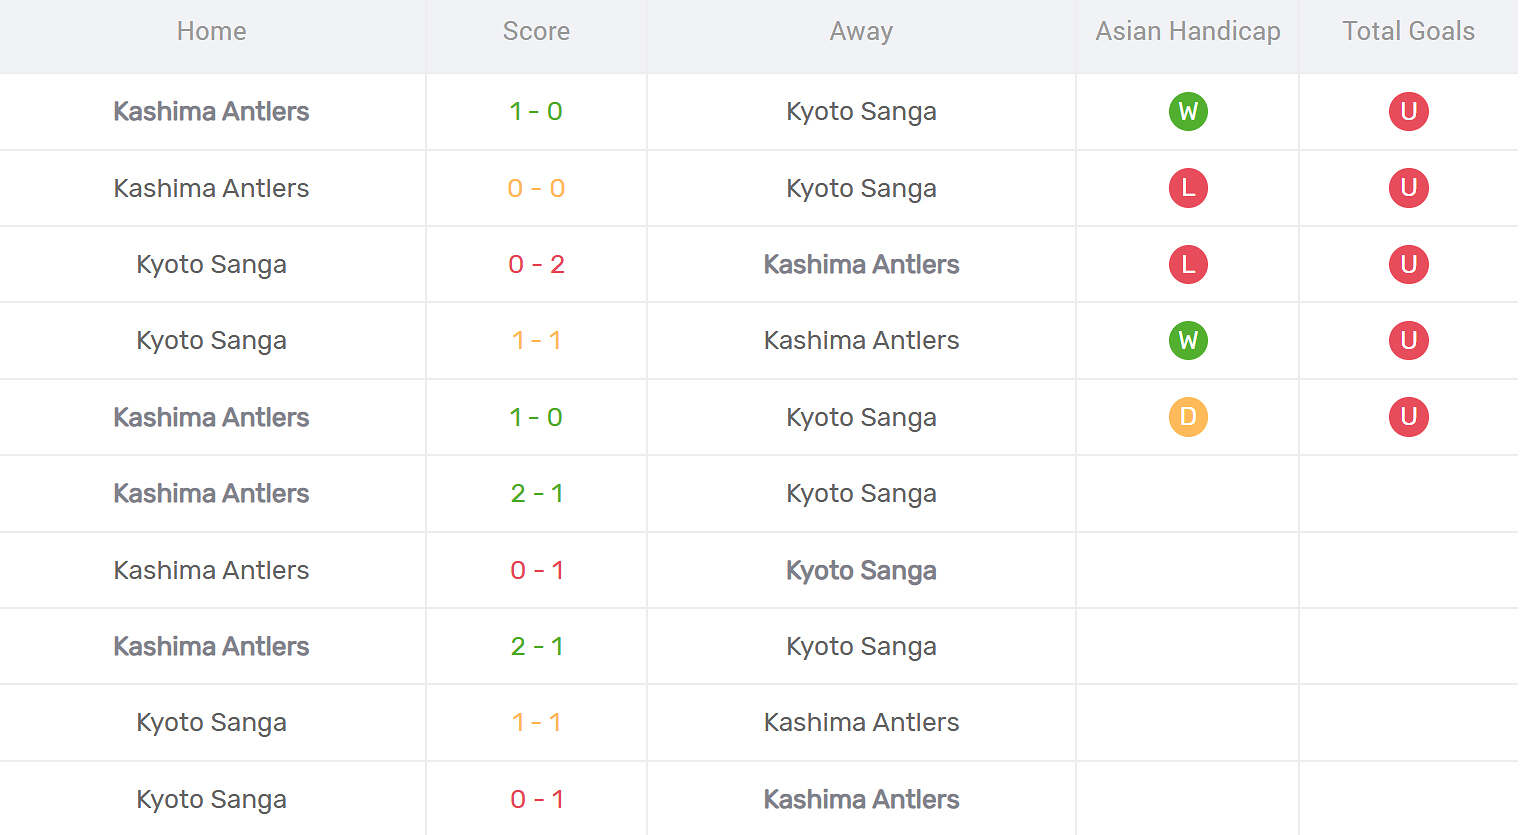
Task: Click the Score column header
Action: (x=536, y=32)
